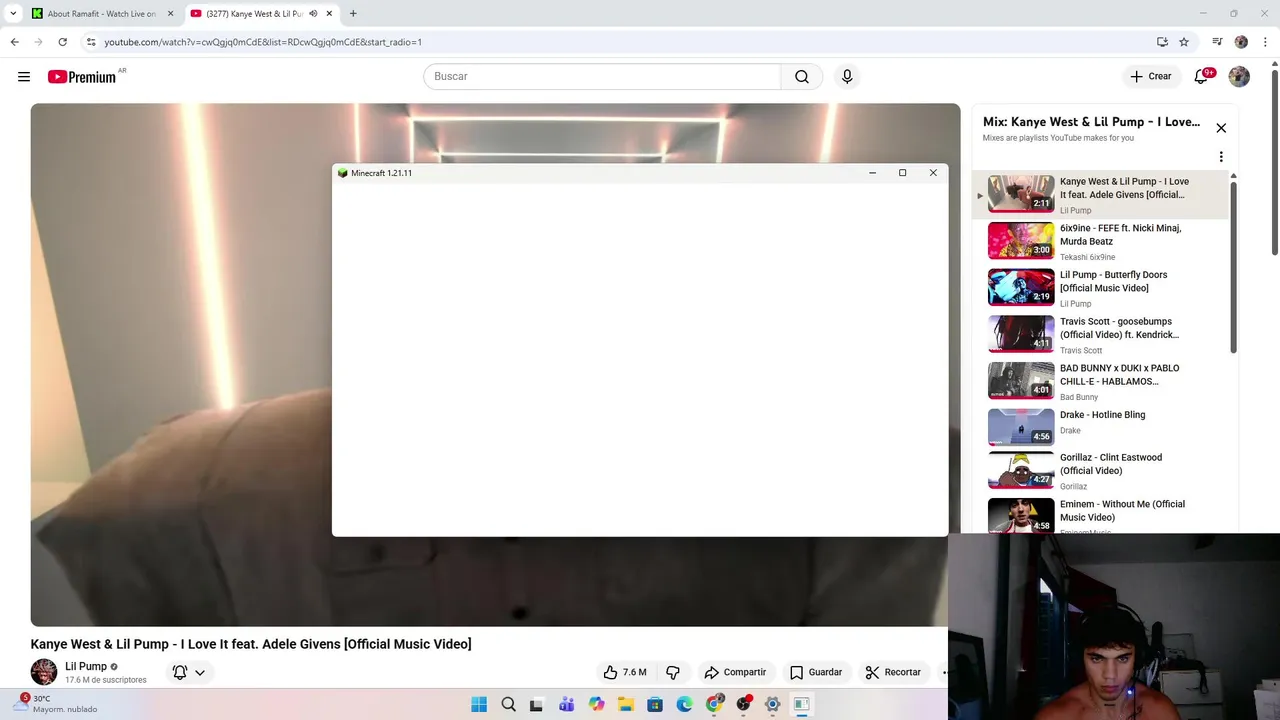
Task: Play Drake - Hotline Bling video
Action: 1100,427
